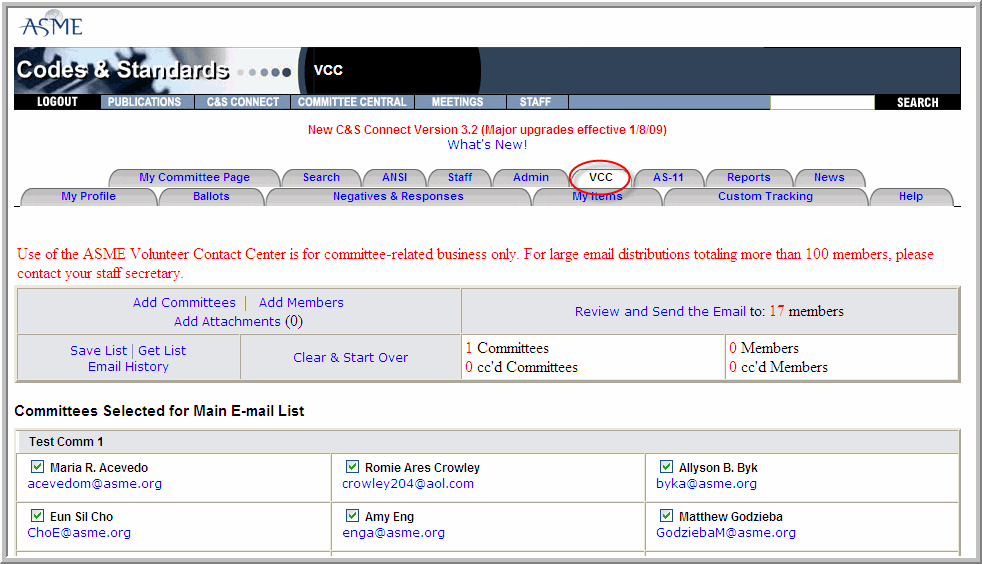982x564 pixels.
Task: Open the ANSI tab
Action: 395,178
